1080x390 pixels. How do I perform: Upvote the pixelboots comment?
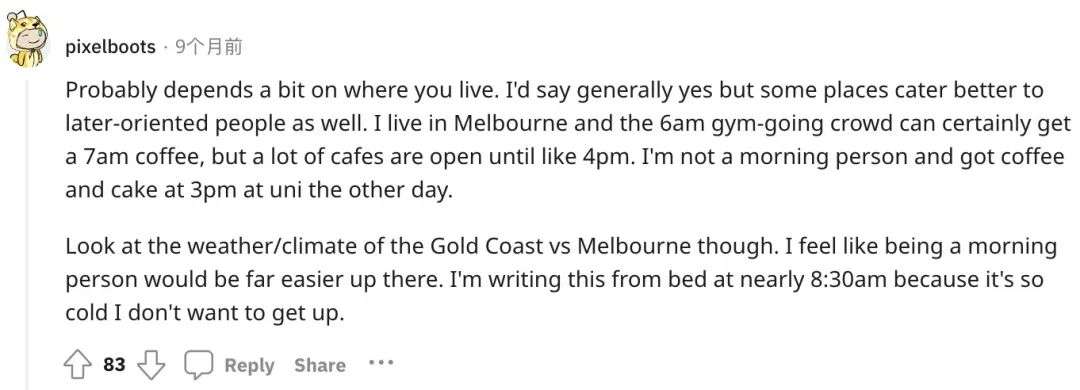click(x=77, y=365)
